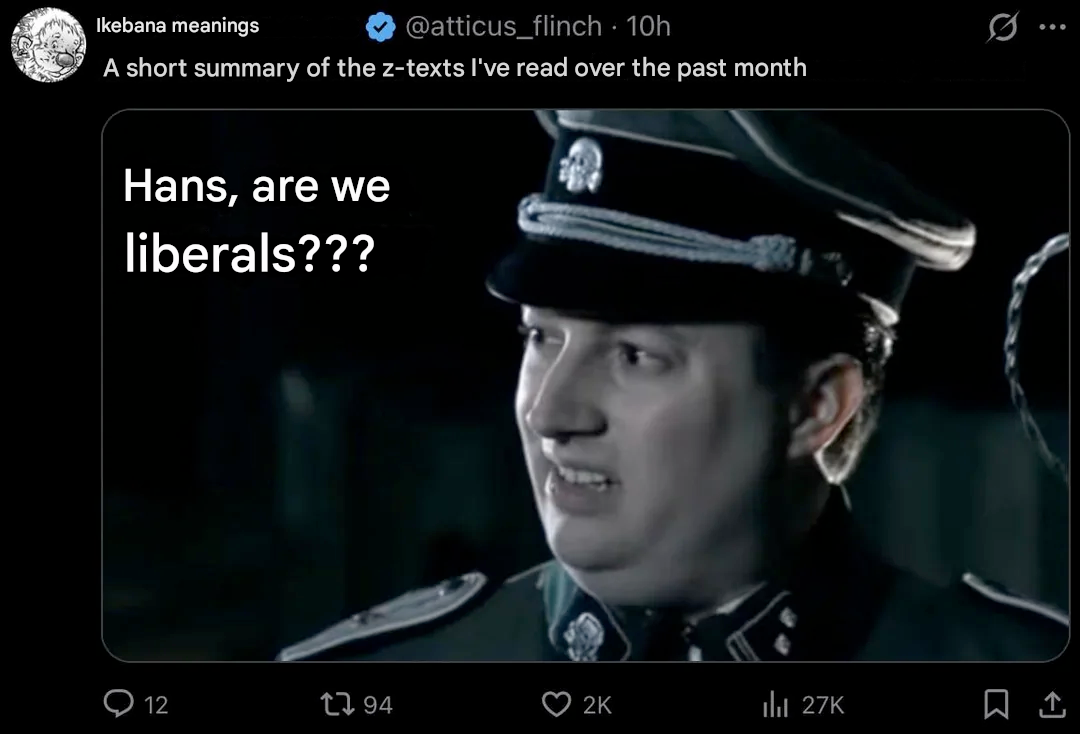
Task: Open the attached meme image
Action: coord(585,386)
